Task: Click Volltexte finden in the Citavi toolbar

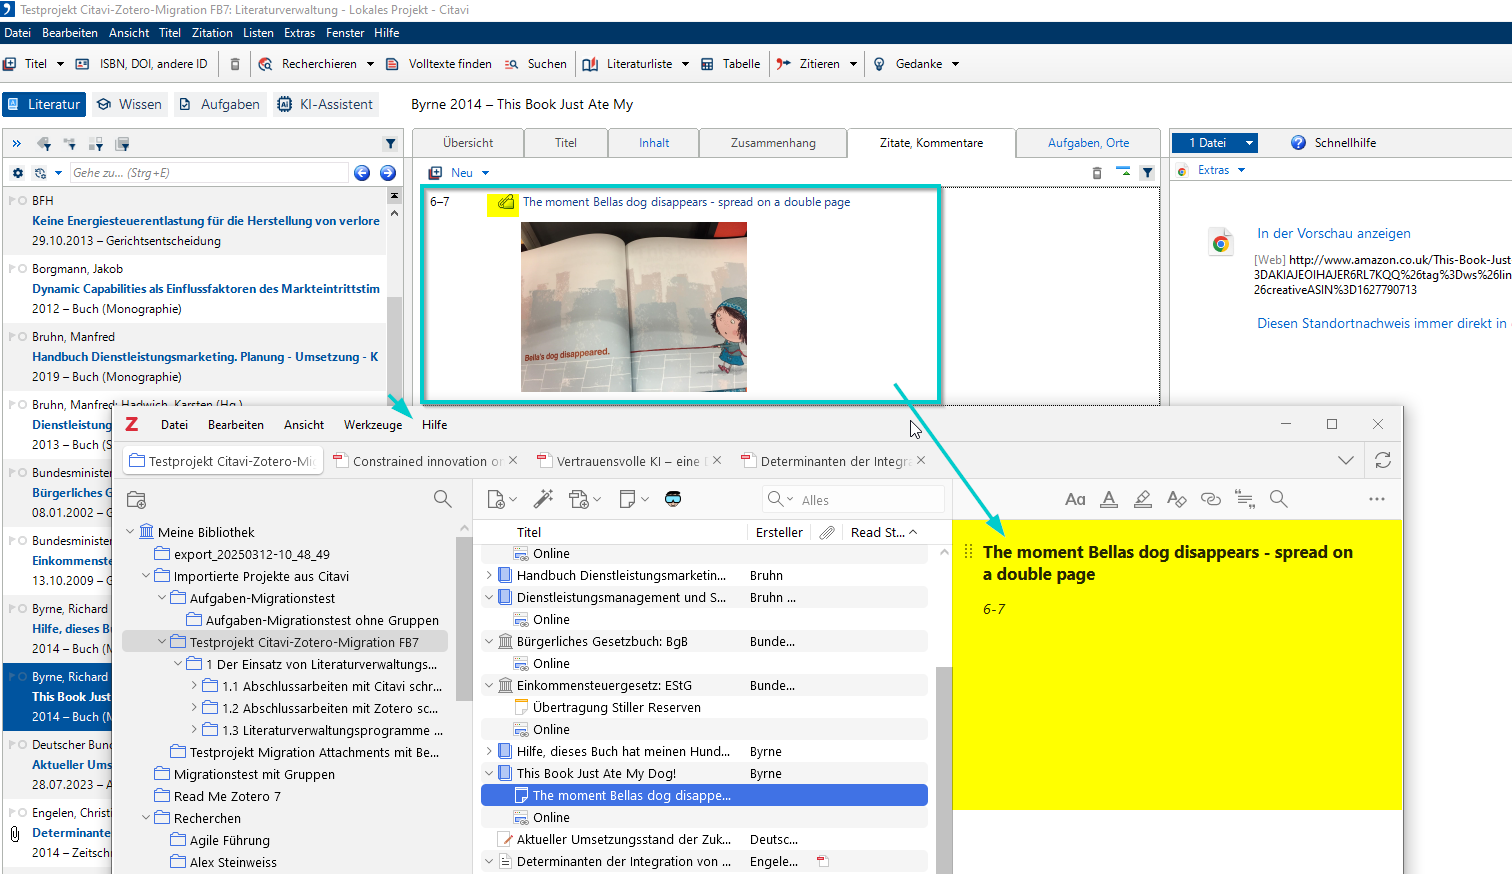Action: pos(439,64)
